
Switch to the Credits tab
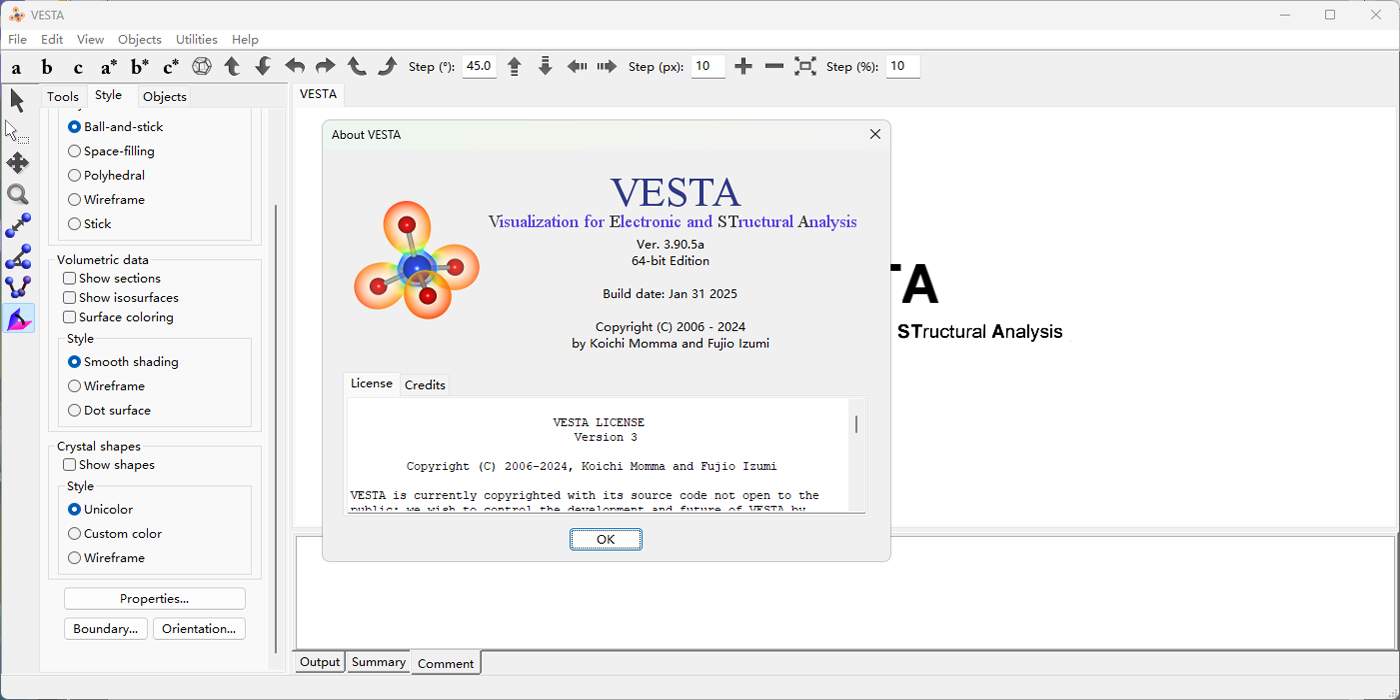pos(425,385)
